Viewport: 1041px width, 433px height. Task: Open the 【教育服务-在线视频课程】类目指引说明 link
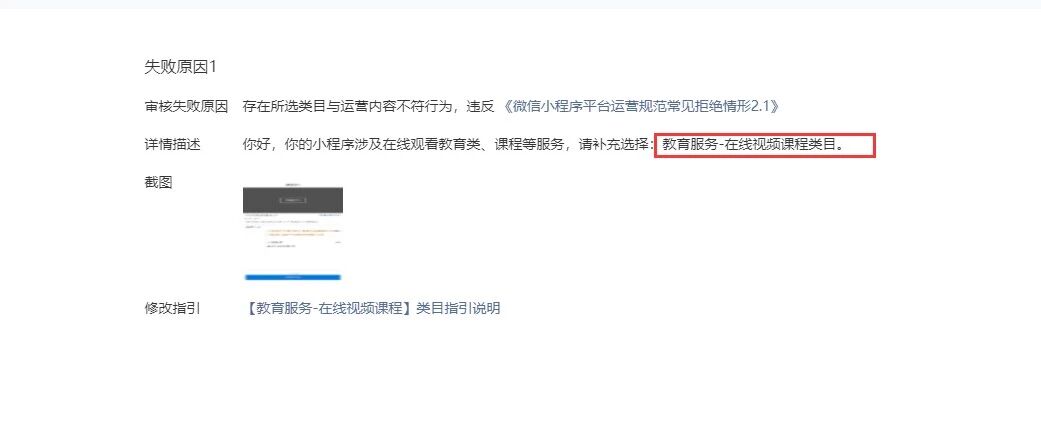372,308
